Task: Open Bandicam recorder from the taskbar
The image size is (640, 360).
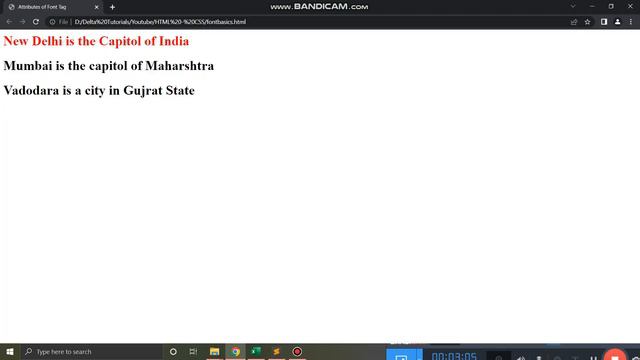Action: point(297,351)
